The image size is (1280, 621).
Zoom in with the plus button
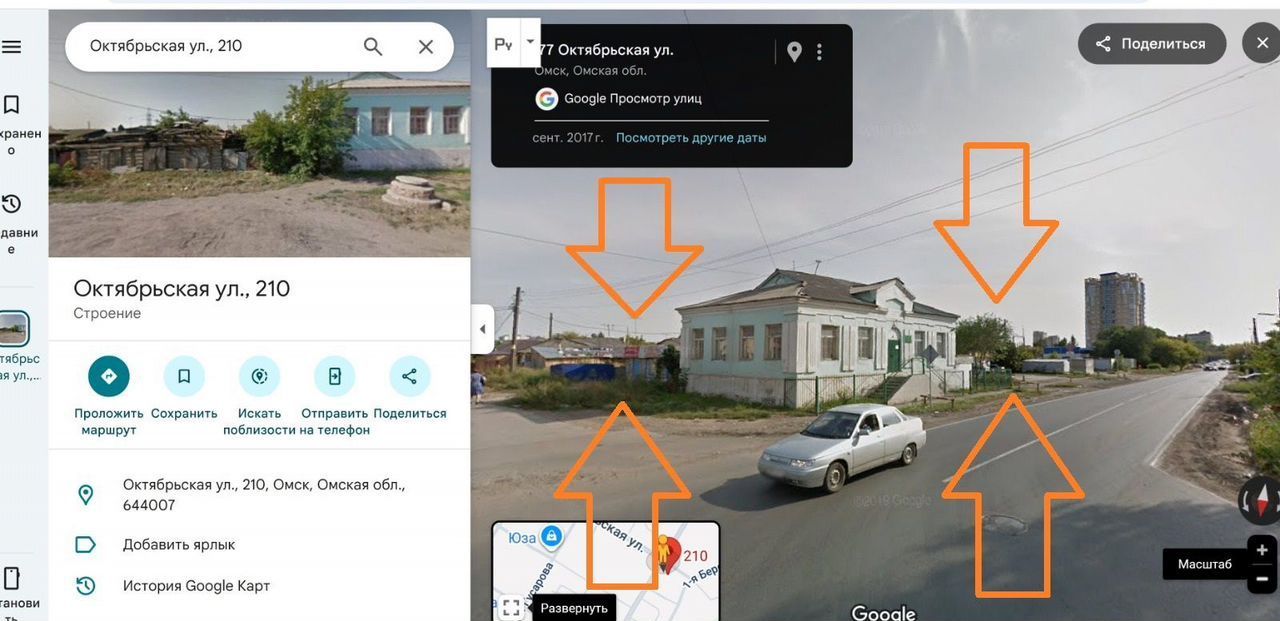[x=1262, y=549]
